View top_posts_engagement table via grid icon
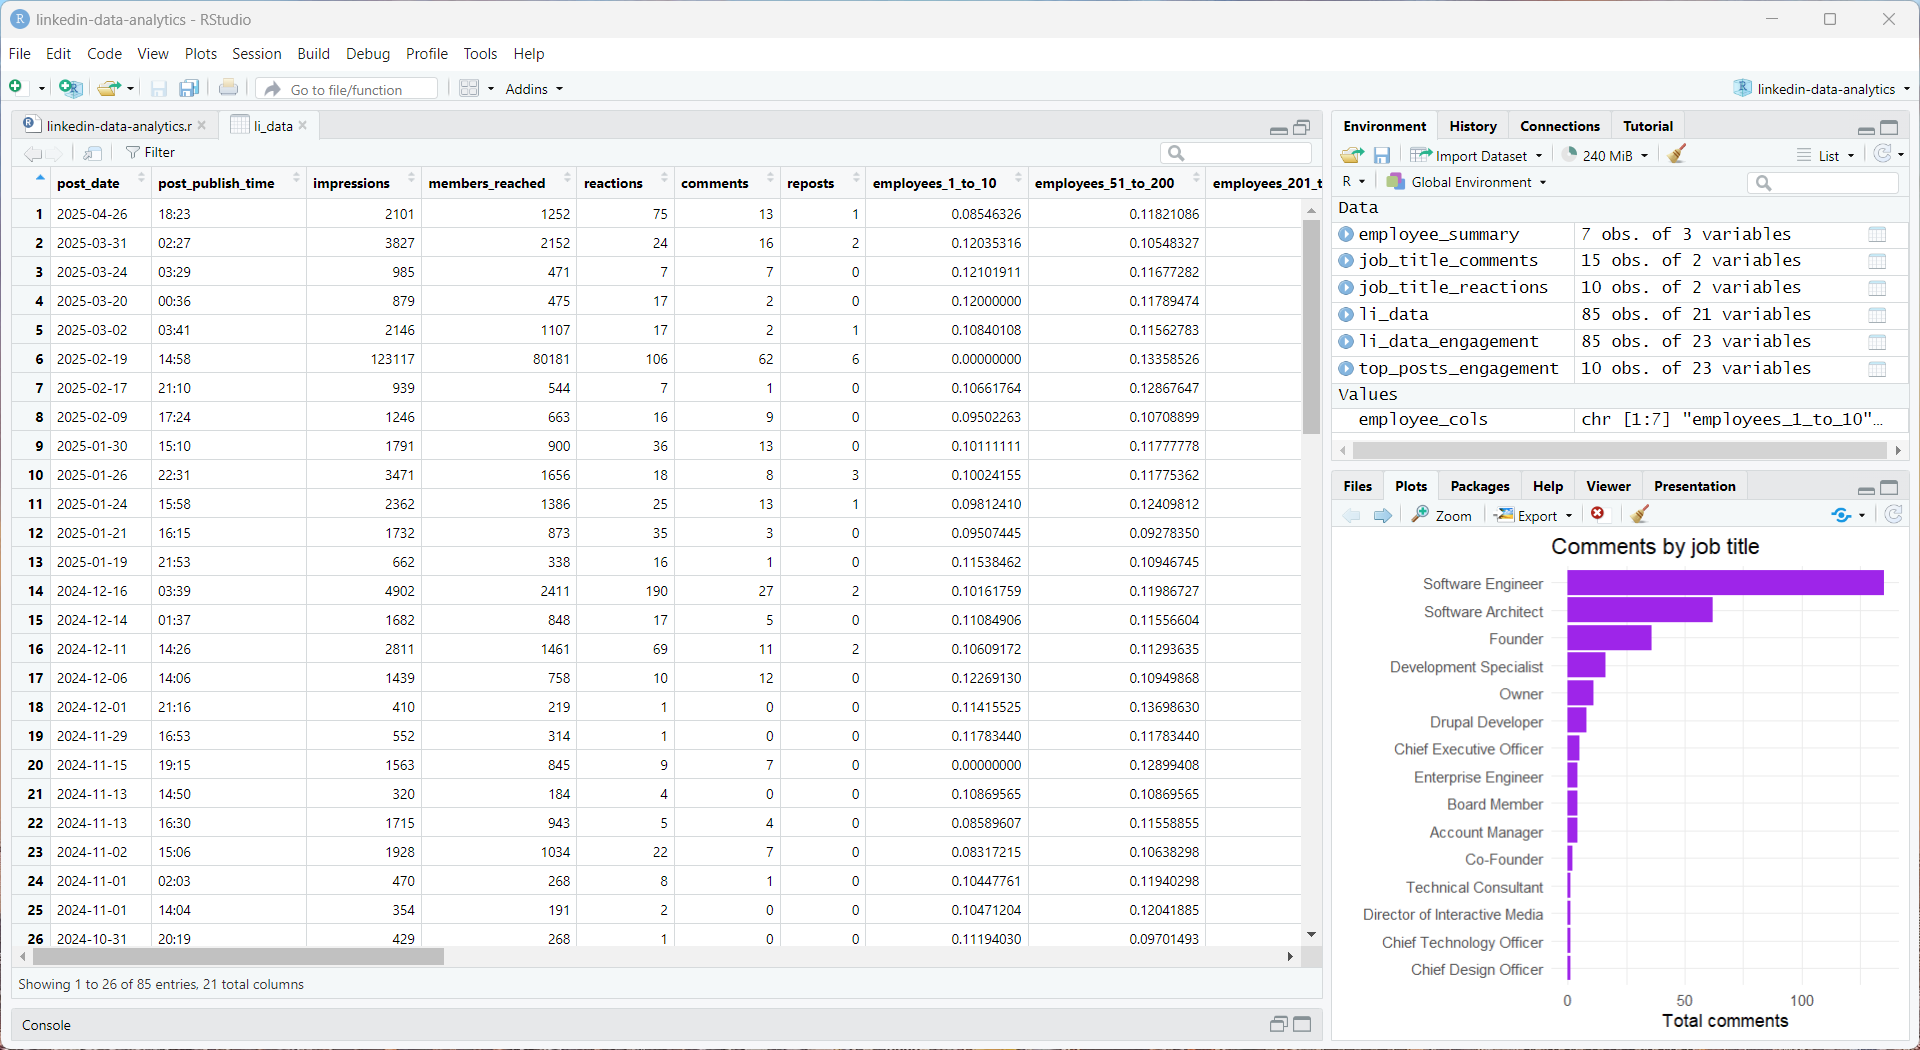The height and width of the screenshot is (1050, 1920). pos(1877,369)
